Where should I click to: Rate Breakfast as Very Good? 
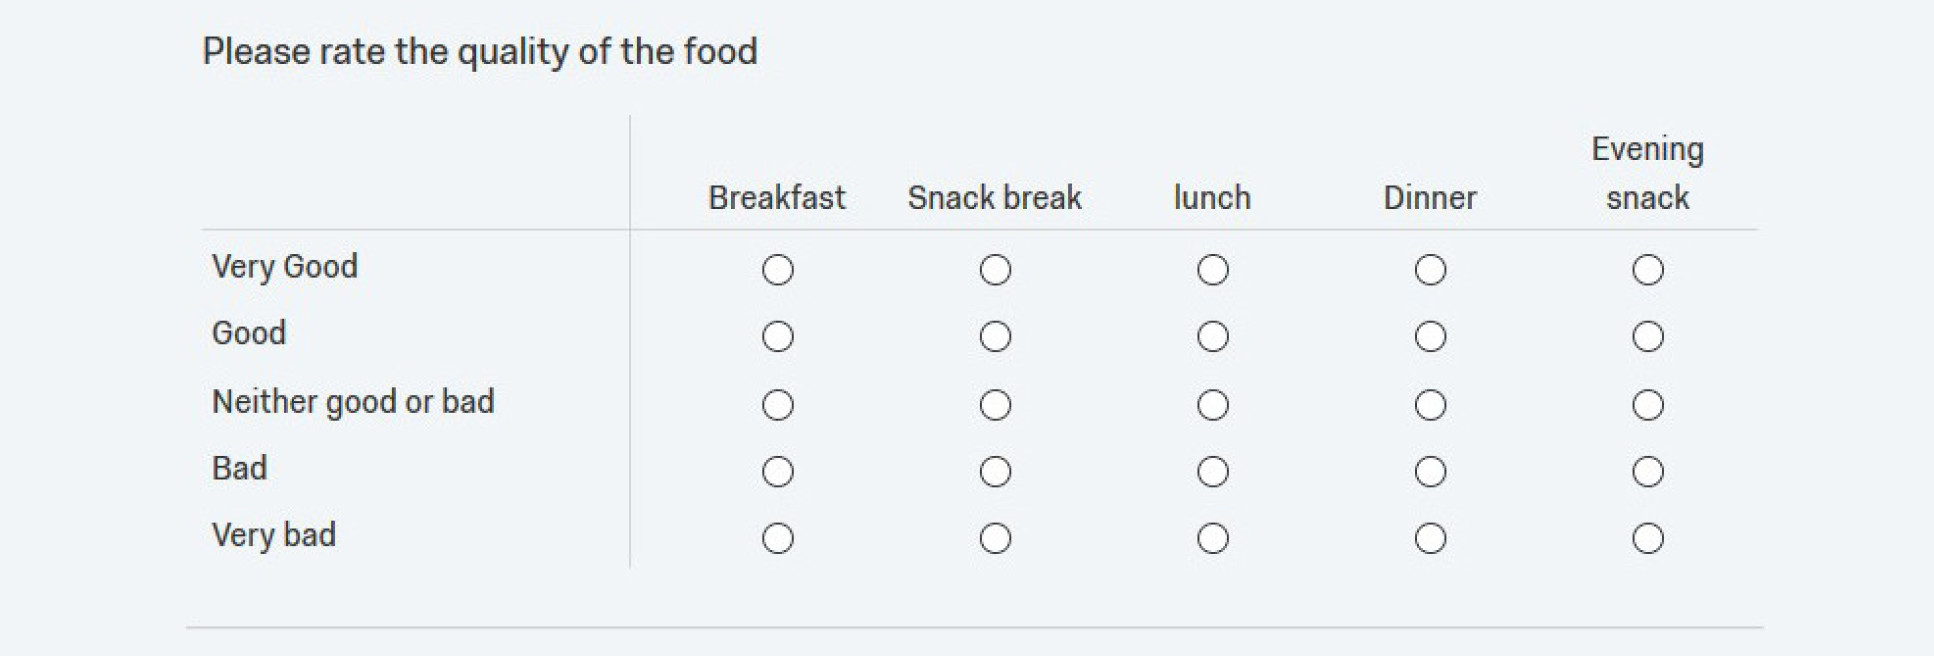coord(777,270)
